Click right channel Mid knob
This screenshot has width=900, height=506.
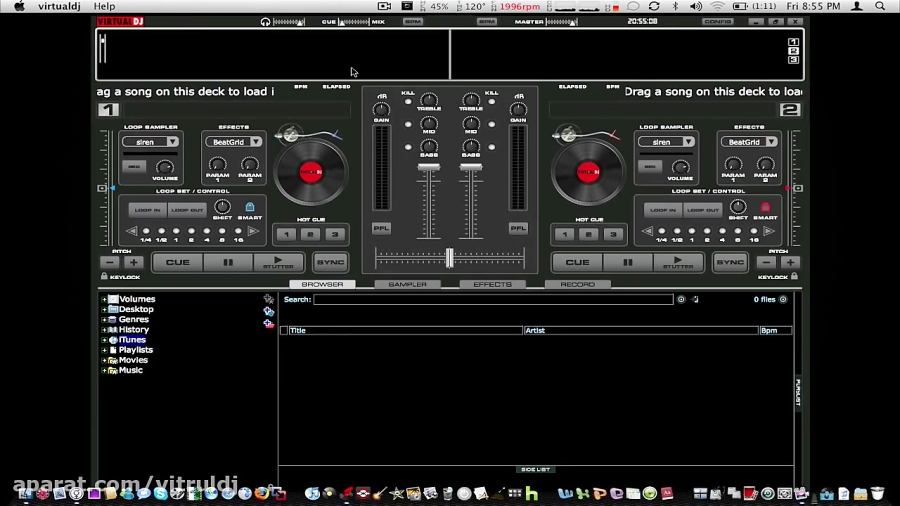(x=471, y=123)
